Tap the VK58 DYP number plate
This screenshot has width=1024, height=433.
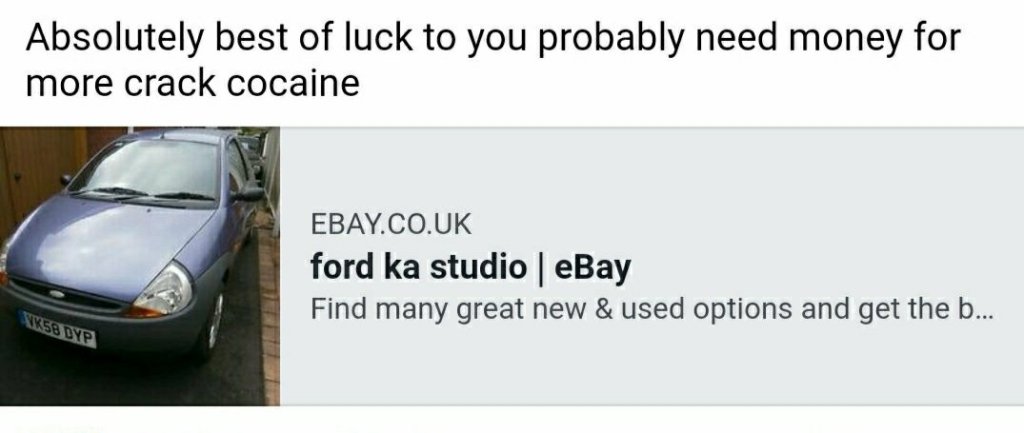pyautogui.click(x=58, y=329)
